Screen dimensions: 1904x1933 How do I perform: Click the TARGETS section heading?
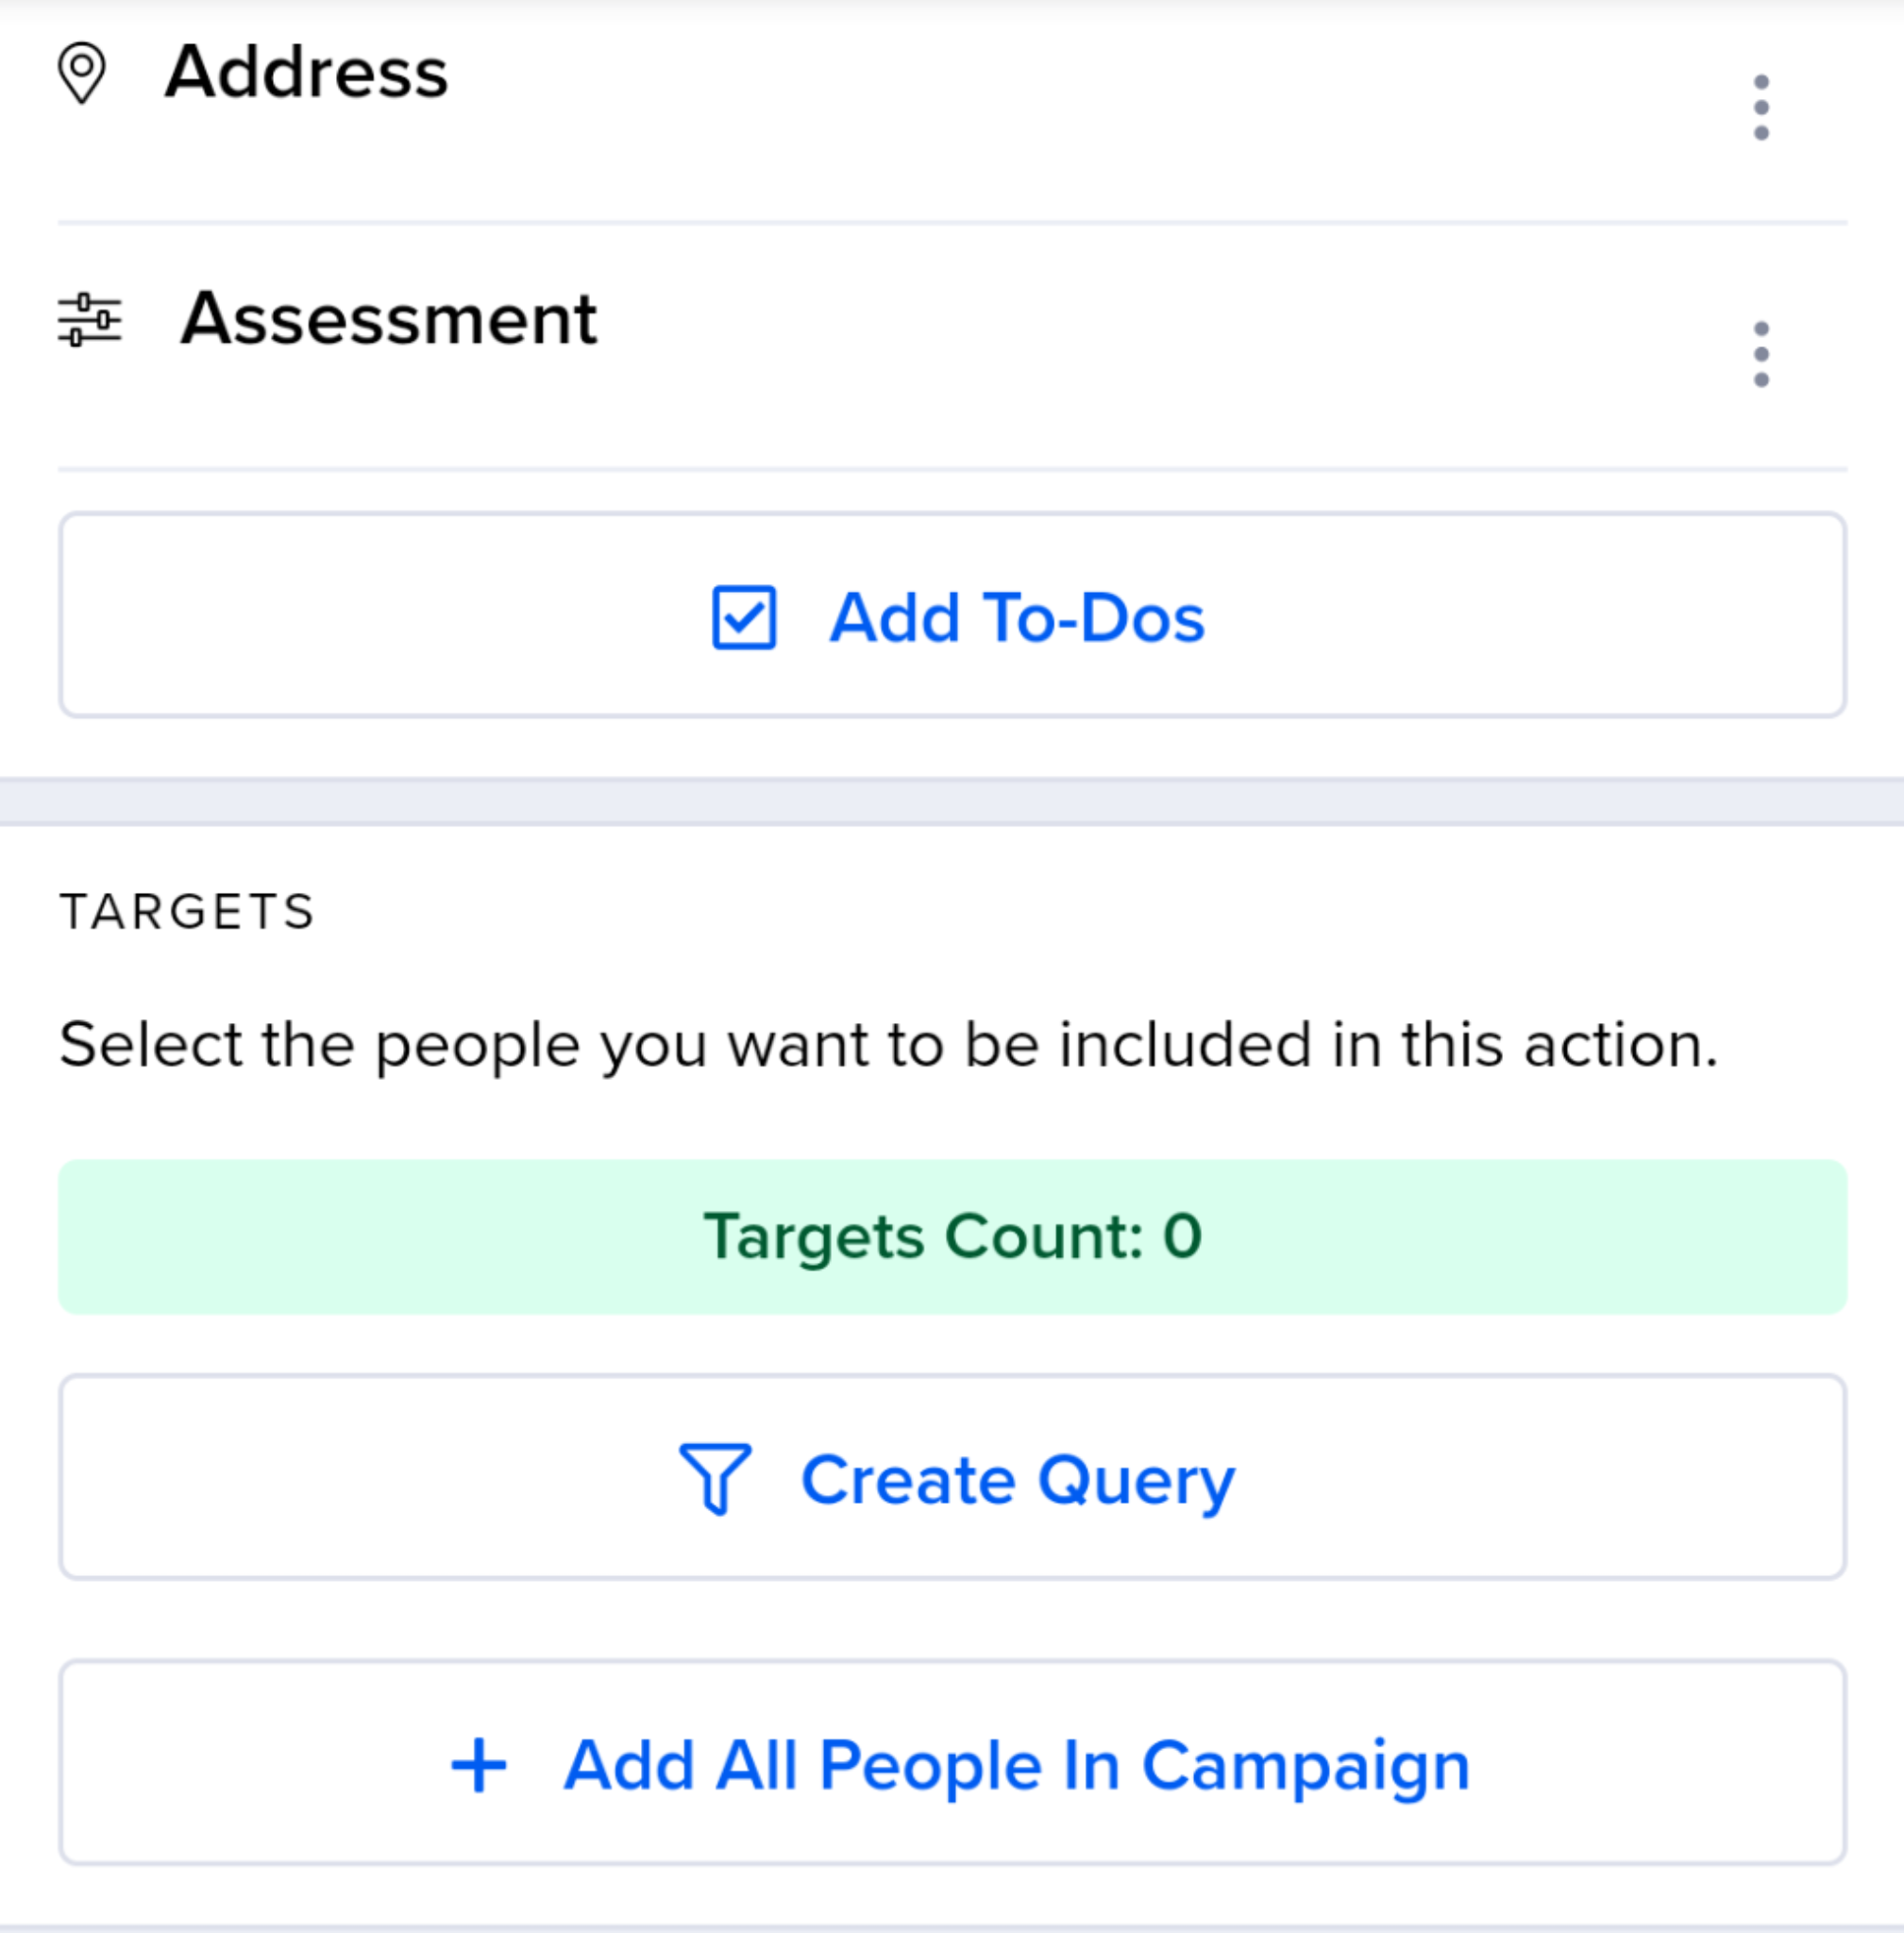[x=188, y=908]
